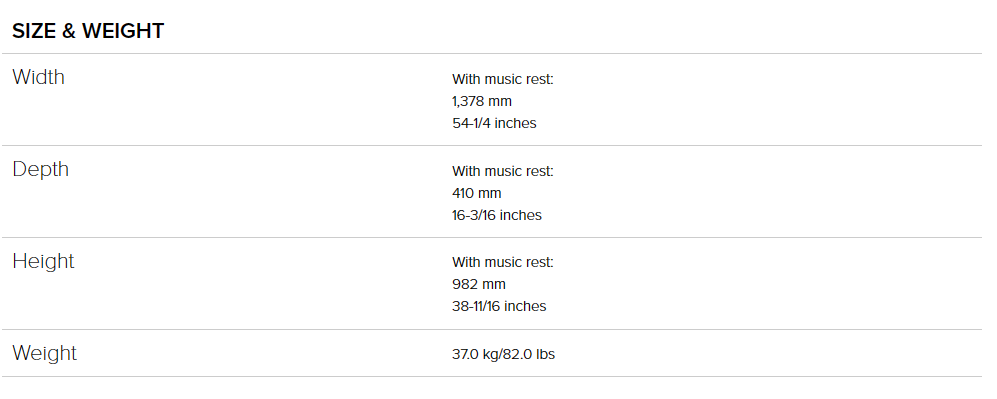Viewport: 997px width, 399px height.
Task: Click the 410 mm depth value
Action: pos(477,193)
